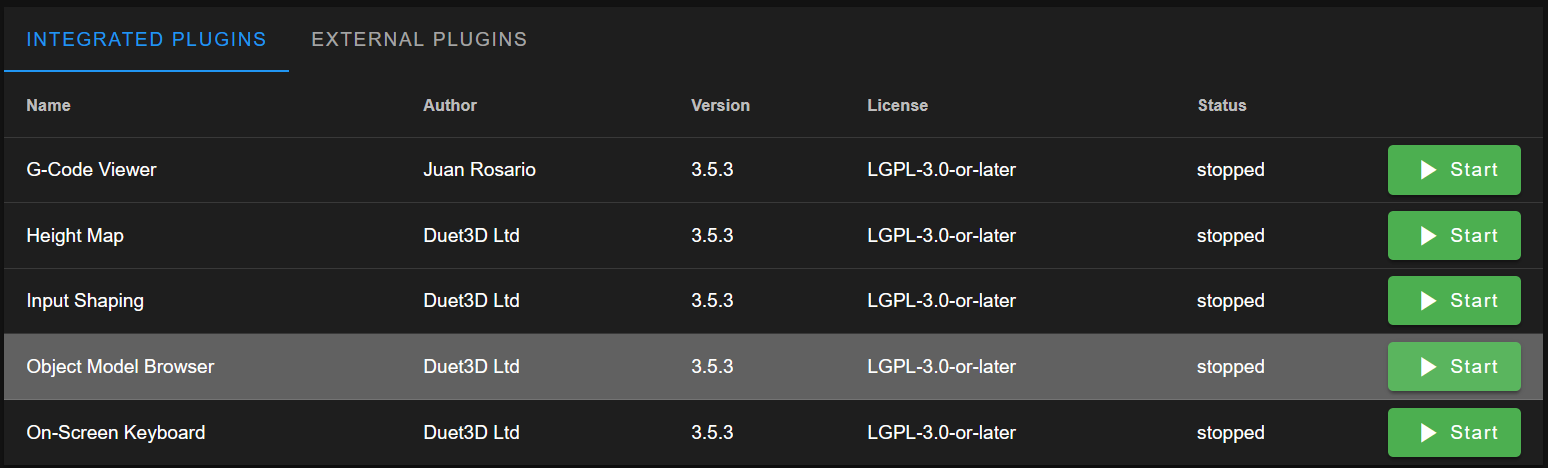1548x468 pixels.
Task: Click Duet3D Ltd in Input Shaping row
Action: click(471, 301)
